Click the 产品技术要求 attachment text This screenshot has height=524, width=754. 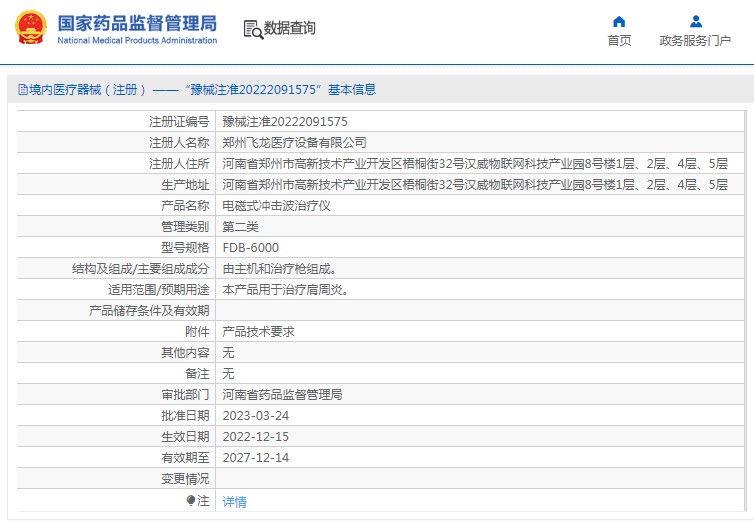coord(258,331)
